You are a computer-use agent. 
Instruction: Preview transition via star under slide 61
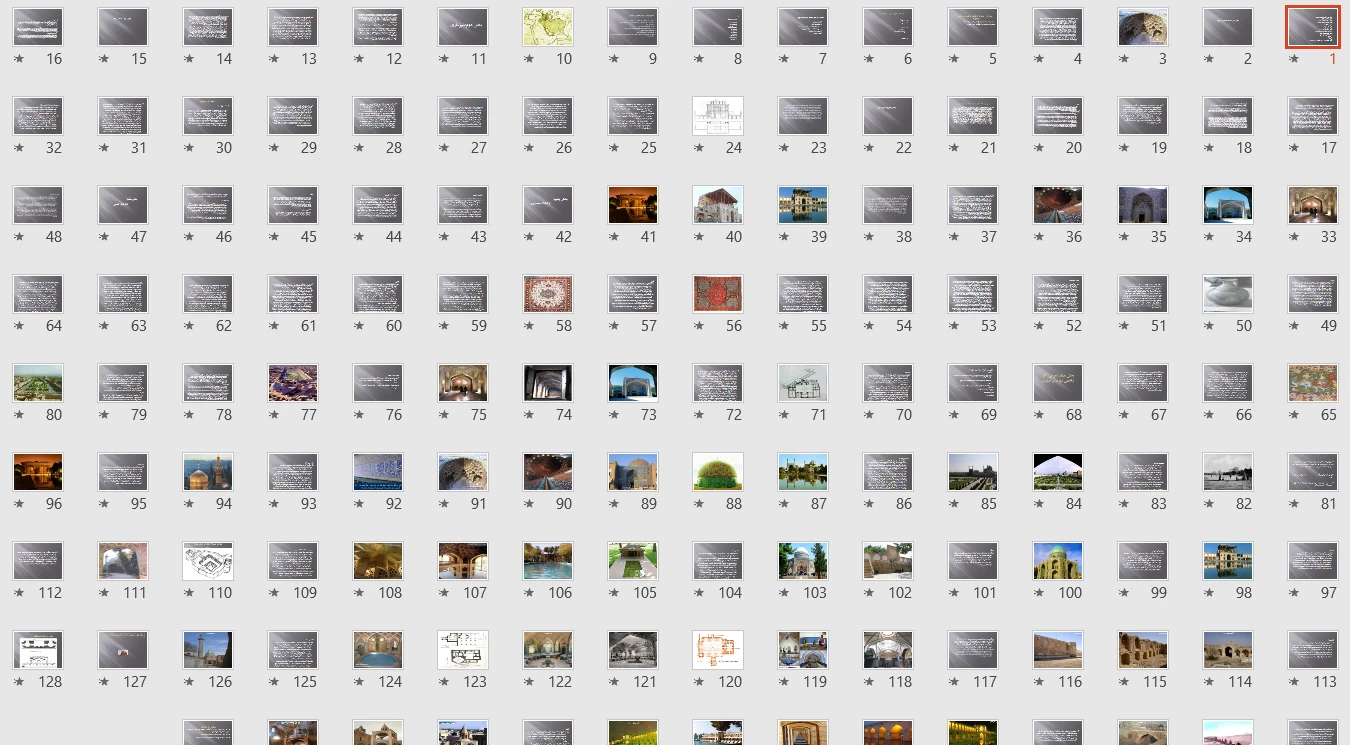click(x=274, y=326)
